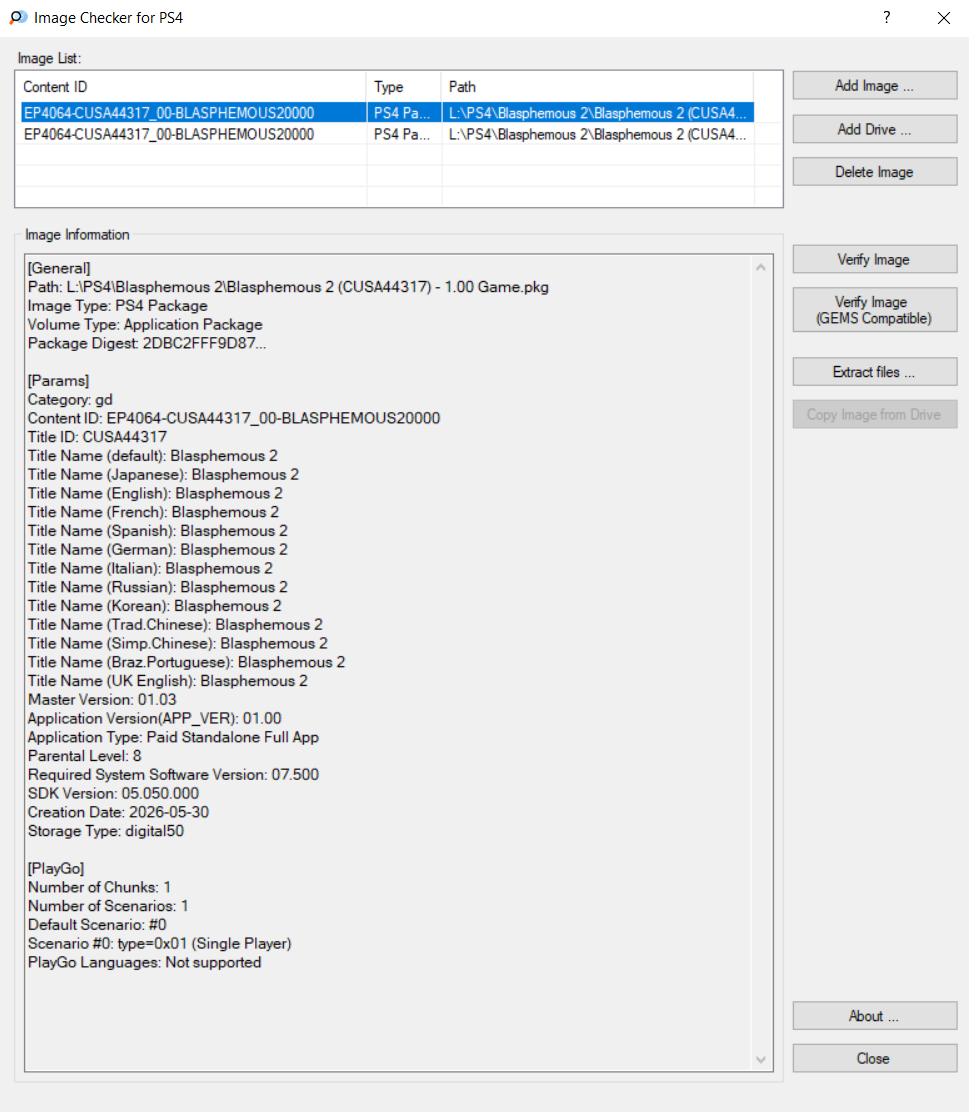Click the Title Name (French) line
Viewport: 969px width, 1112px height.
click(153, 512)
